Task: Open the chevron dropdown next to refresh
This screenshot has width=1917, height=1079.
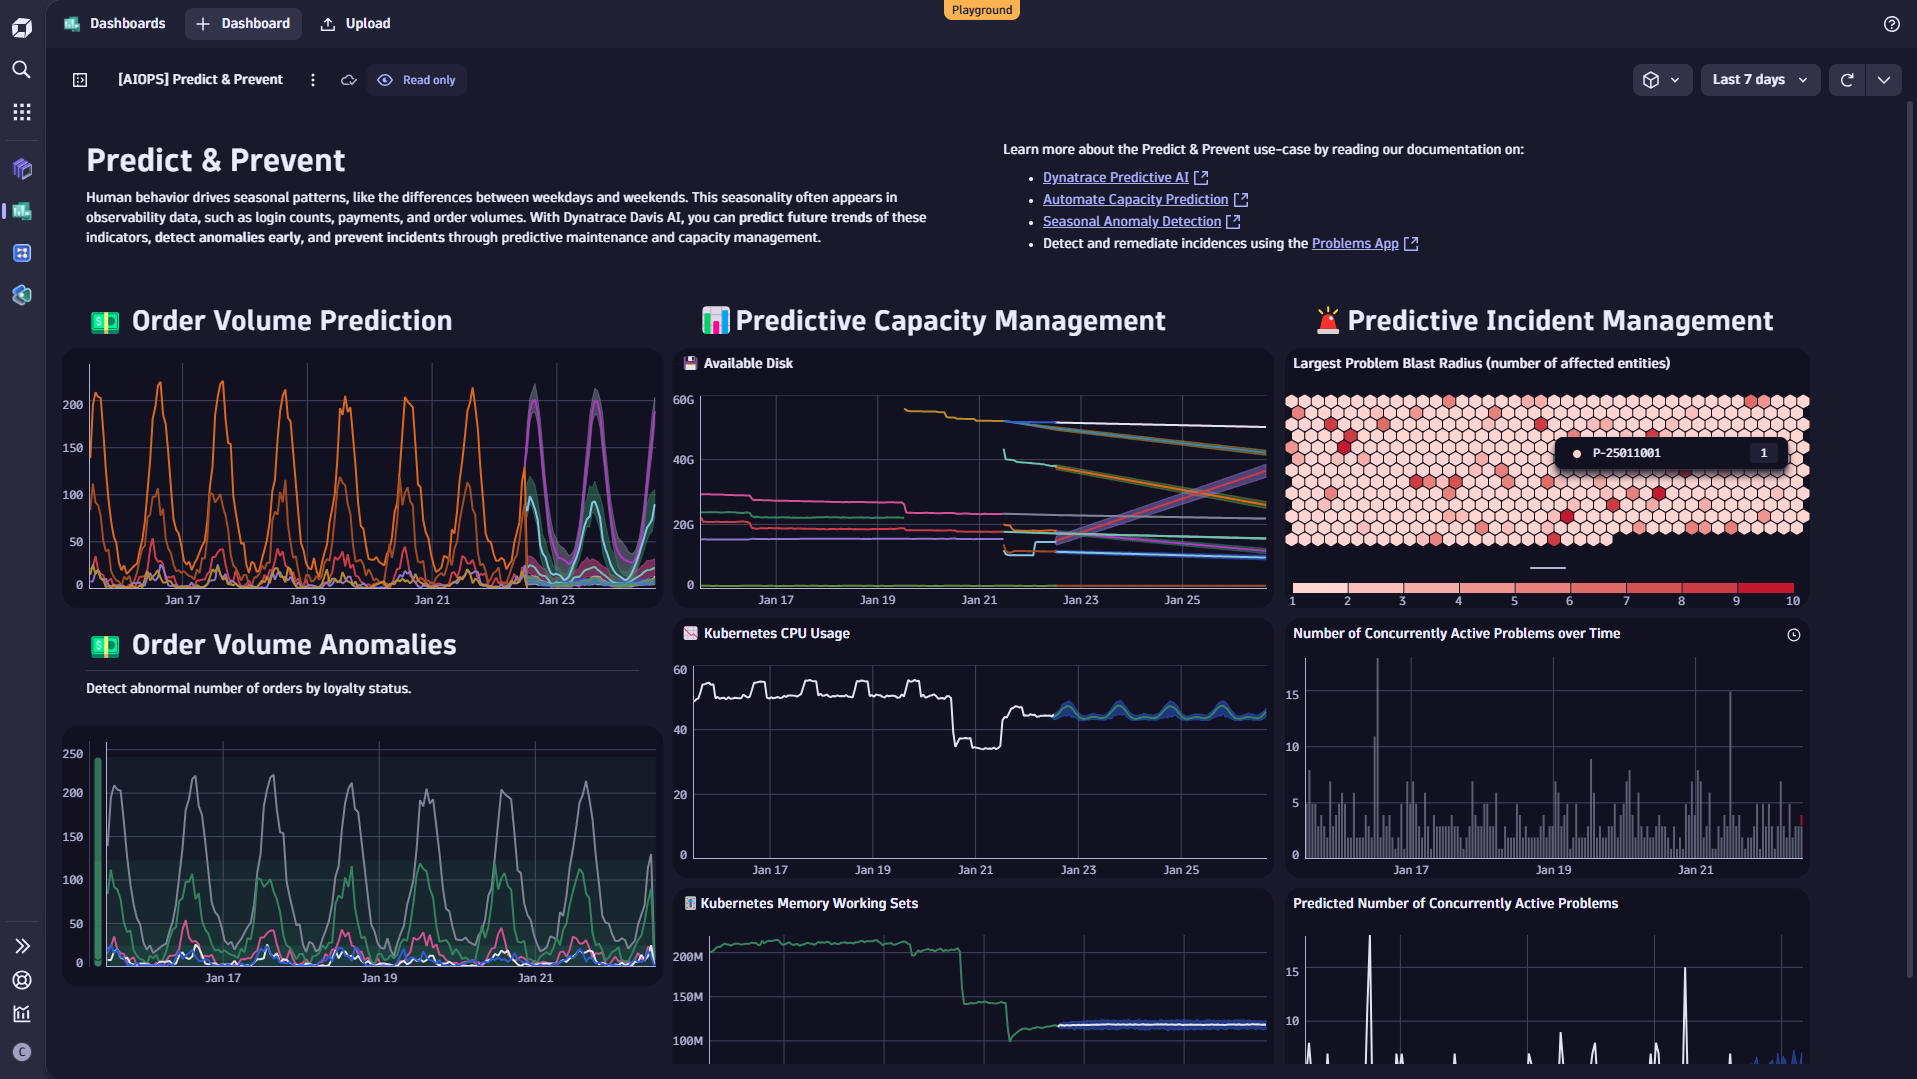Action: (1884, 79)
